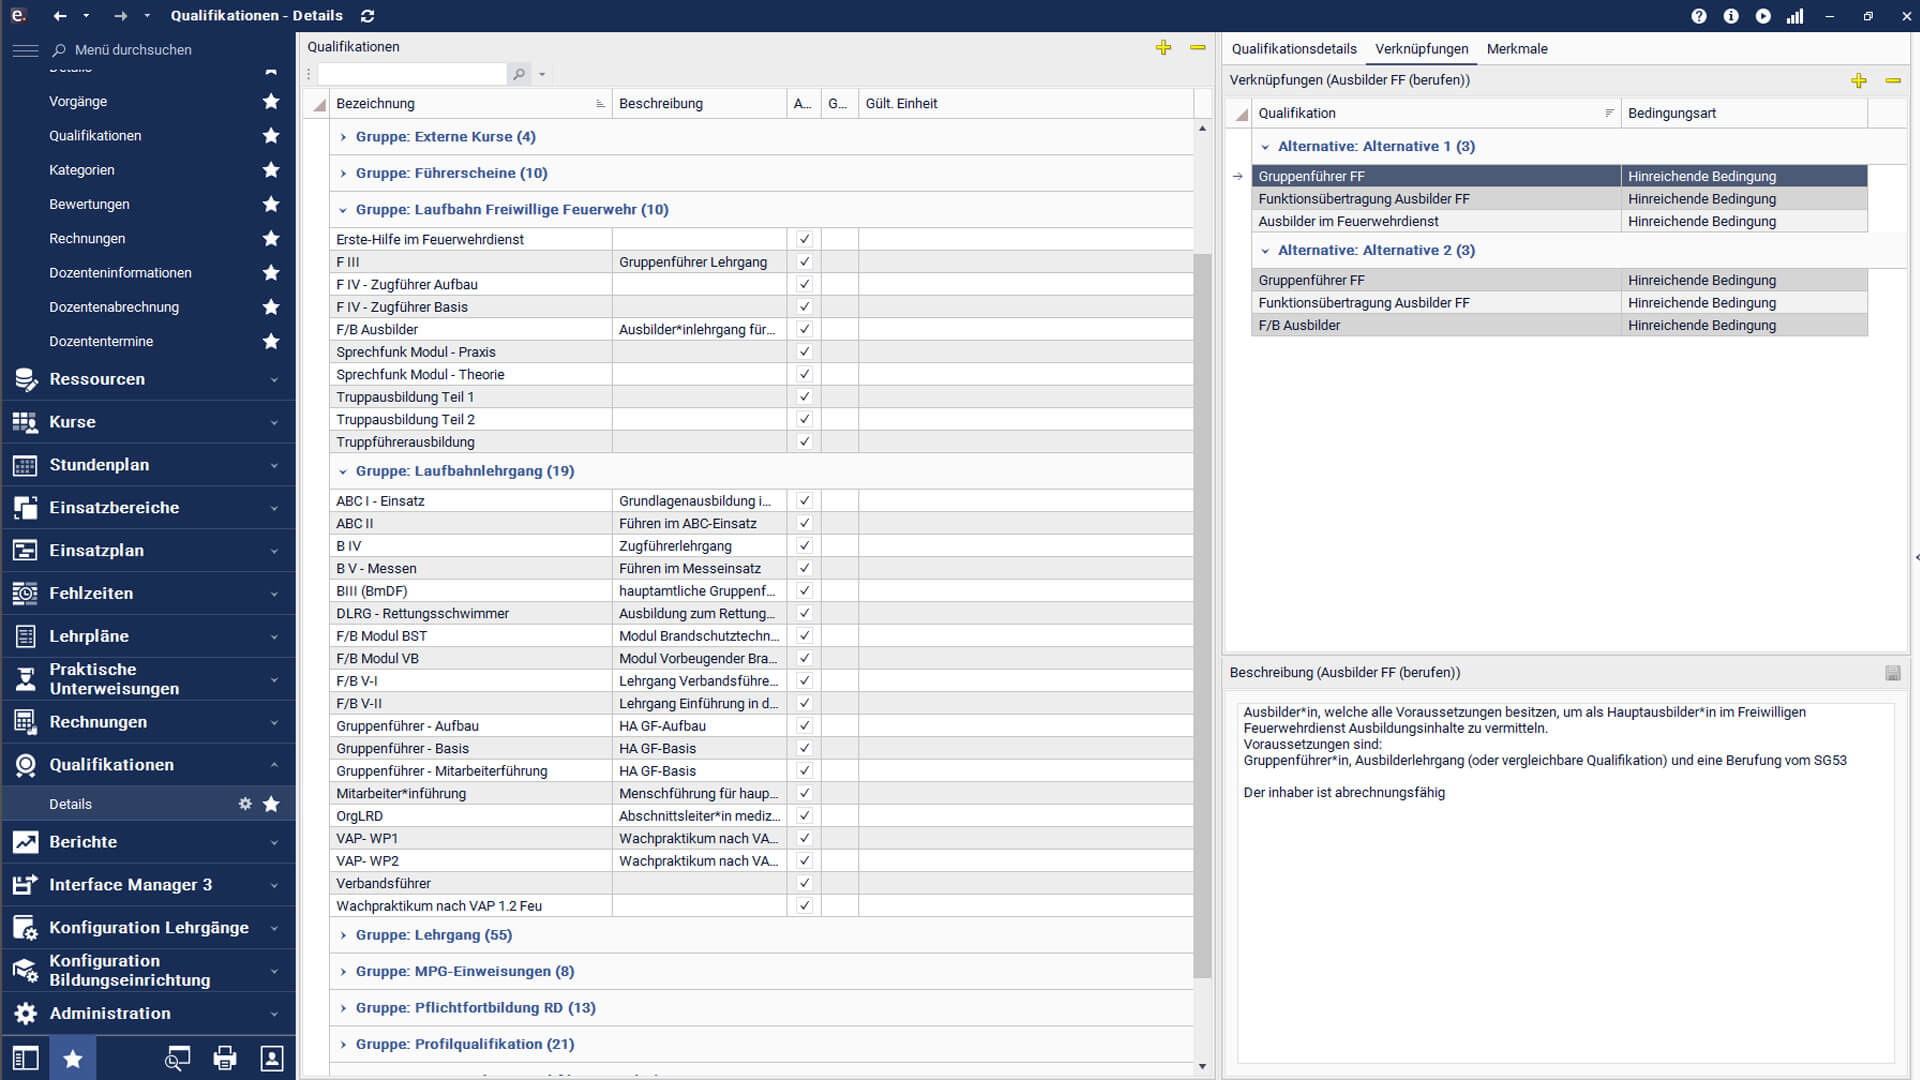
Task: Toggle checkbox for Verbandsführer row
Action: click(804, 883)
